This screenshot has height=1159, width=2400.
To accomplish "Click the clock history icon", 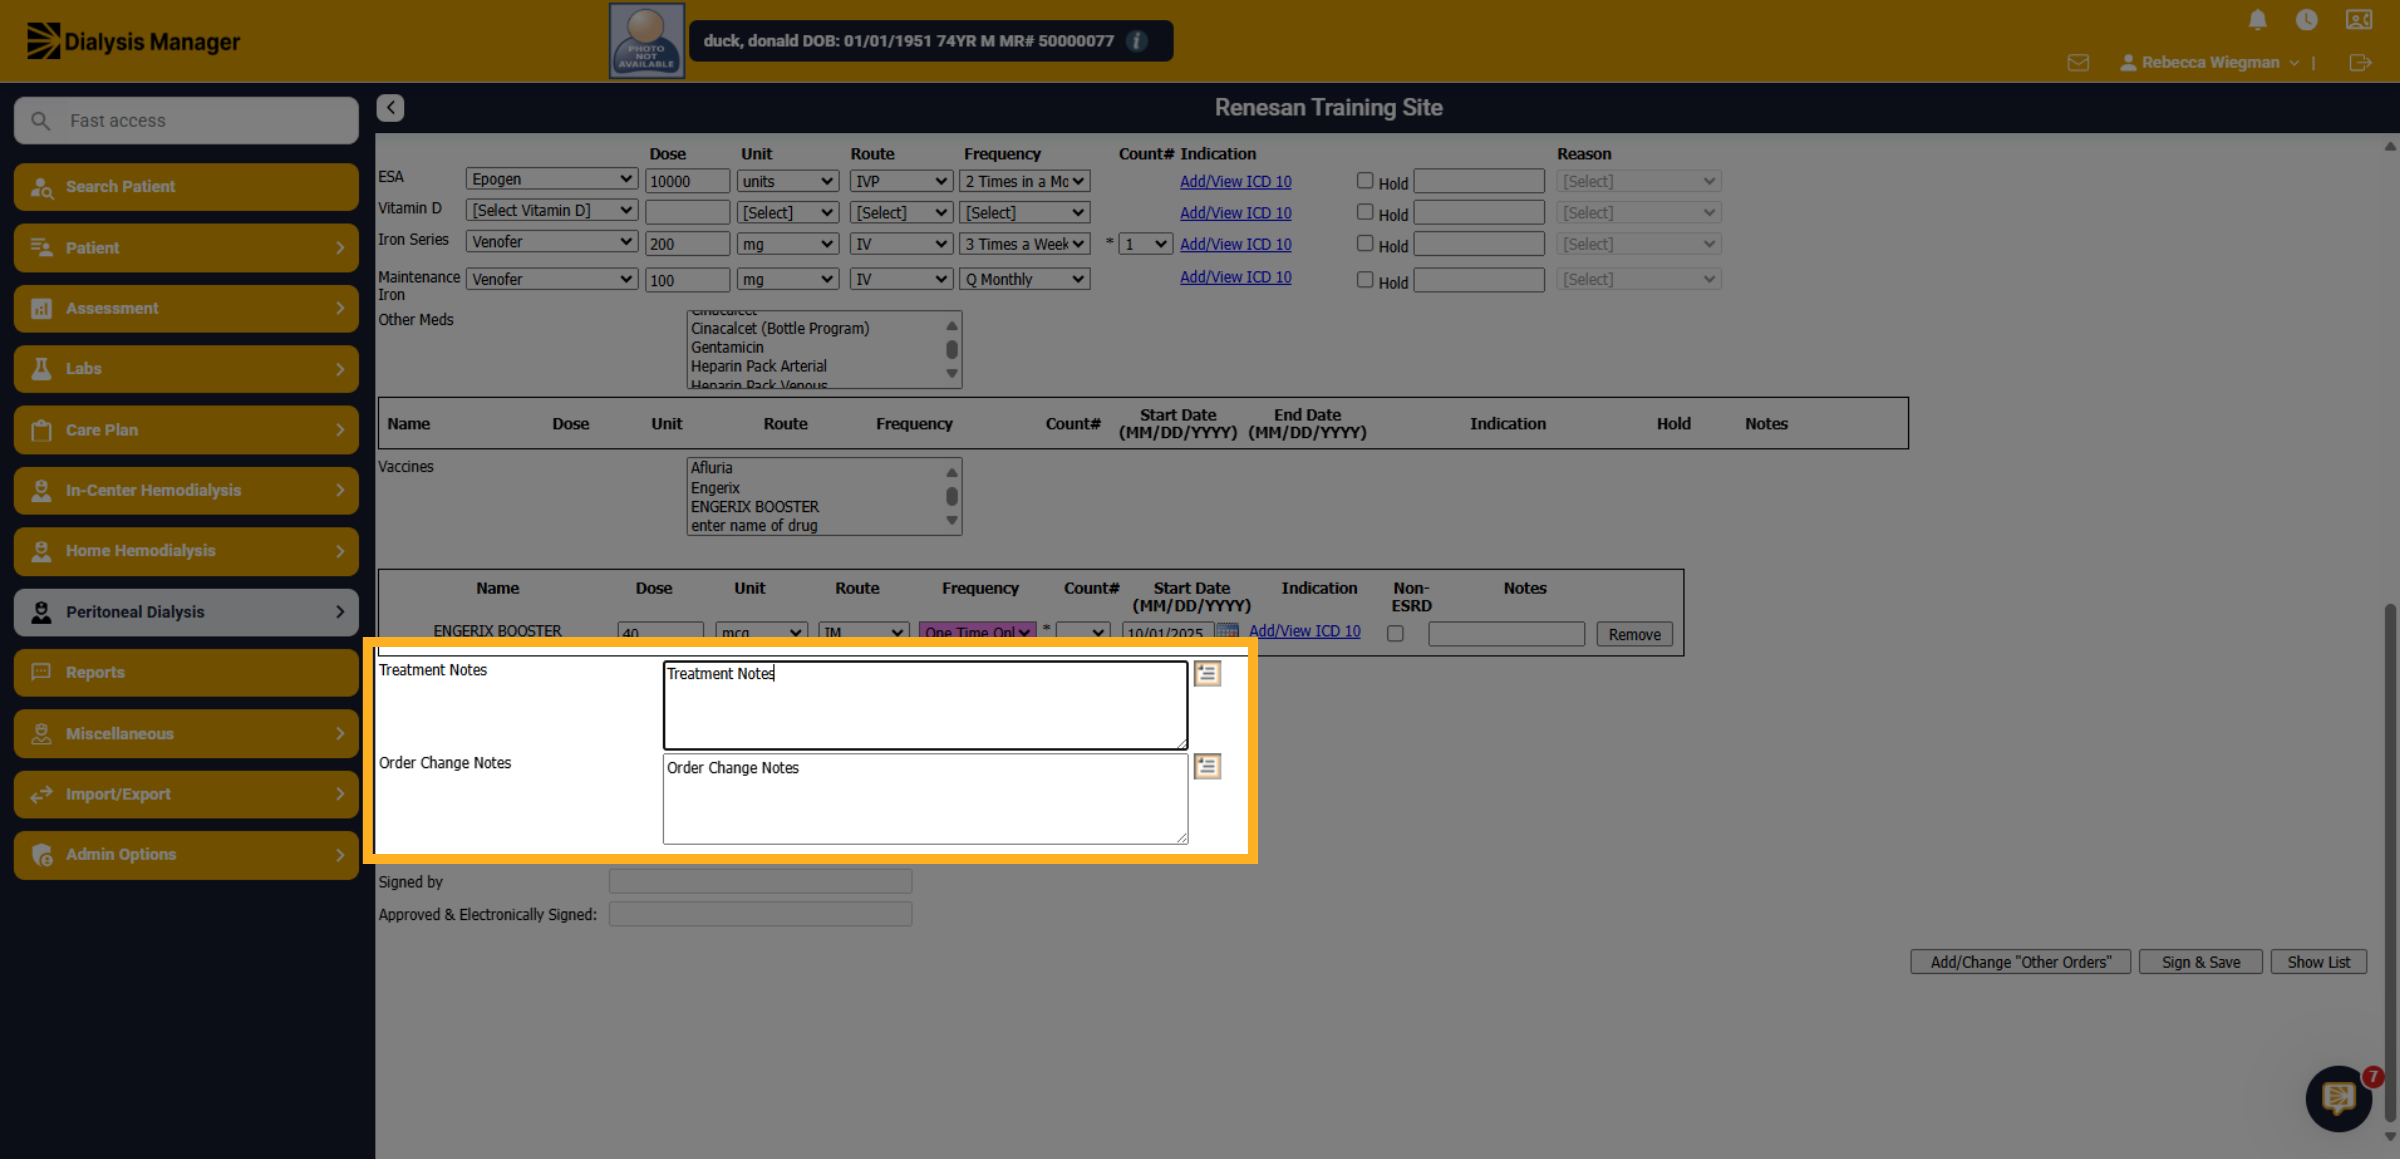I will (2307, 20).
